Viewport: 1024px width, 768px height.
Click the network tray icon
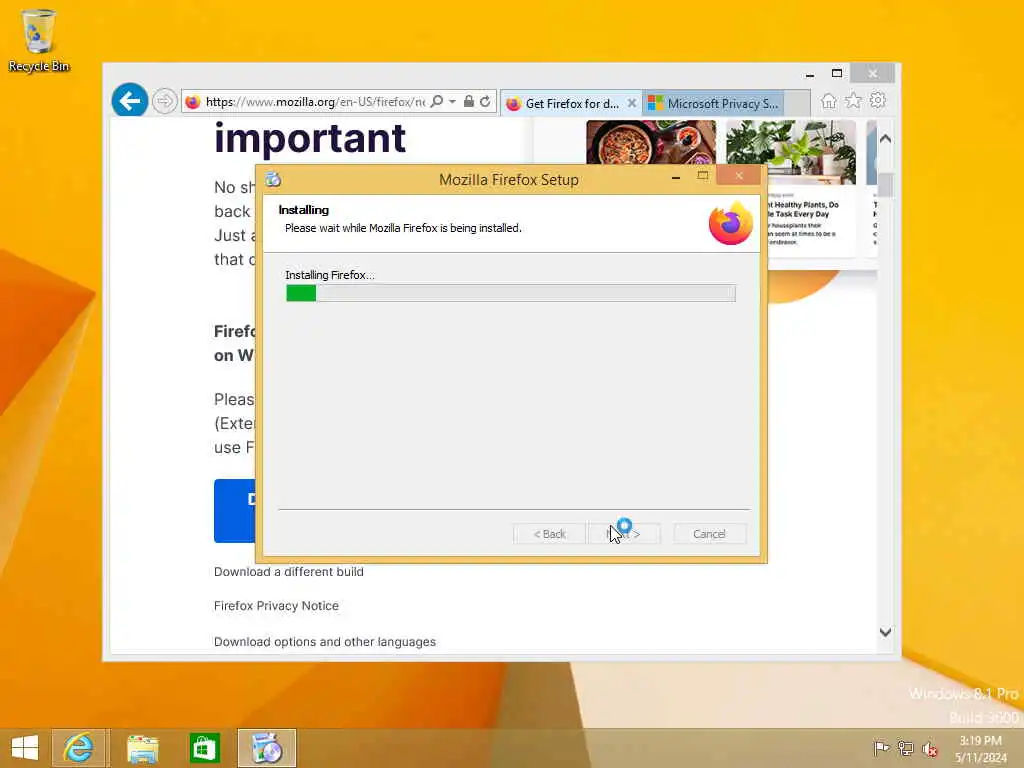click(905, 748)
